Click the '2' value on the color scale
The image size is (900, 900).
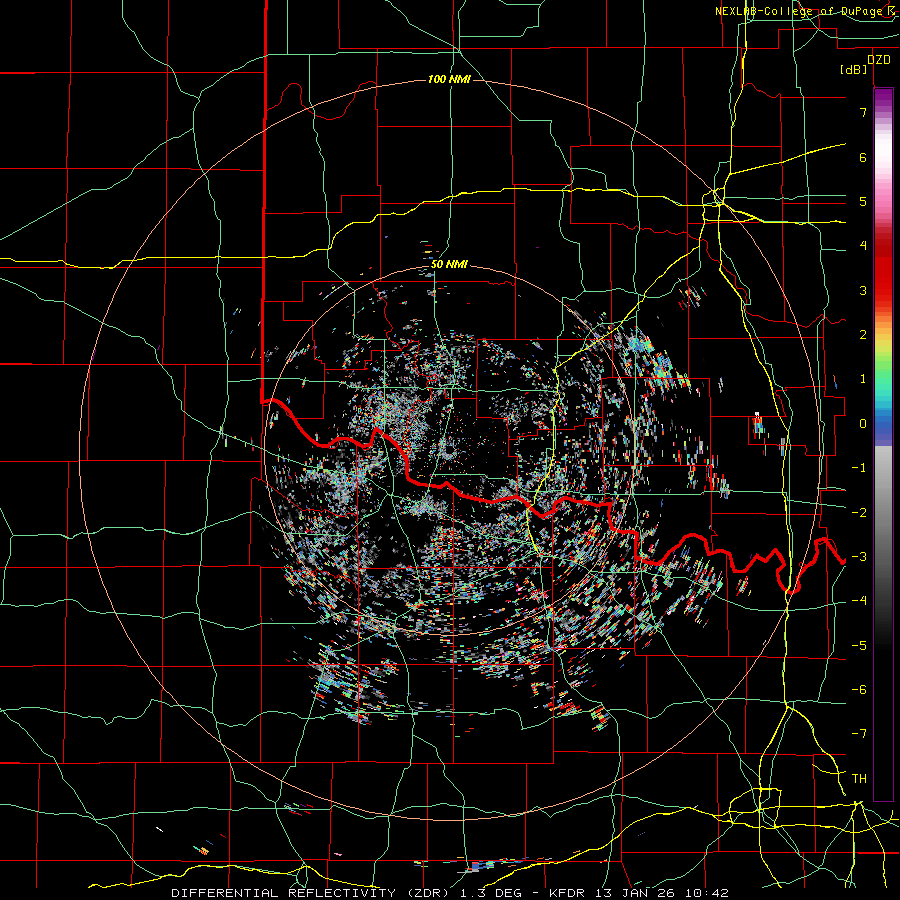[x=863, y=335]
